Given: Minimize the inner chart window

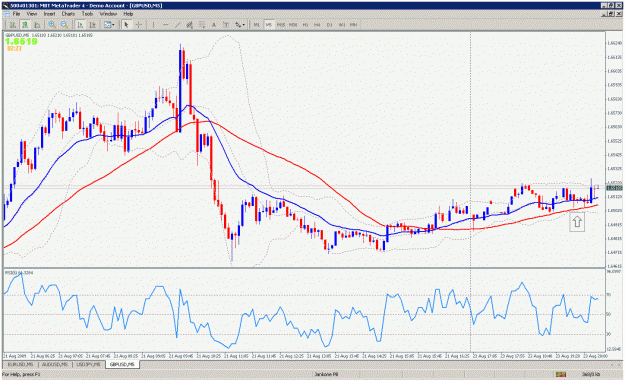Looking at the screenshot, I should (605, 14).
